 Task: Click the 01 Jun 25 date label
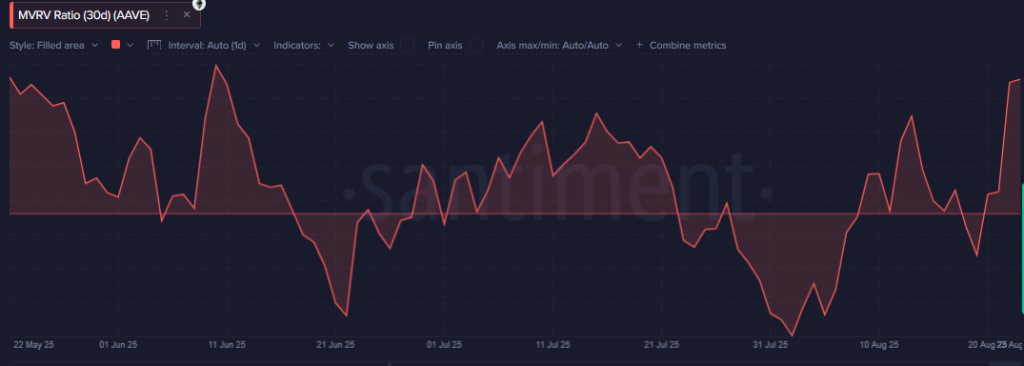pyautogui.click(x=118, y=344)
